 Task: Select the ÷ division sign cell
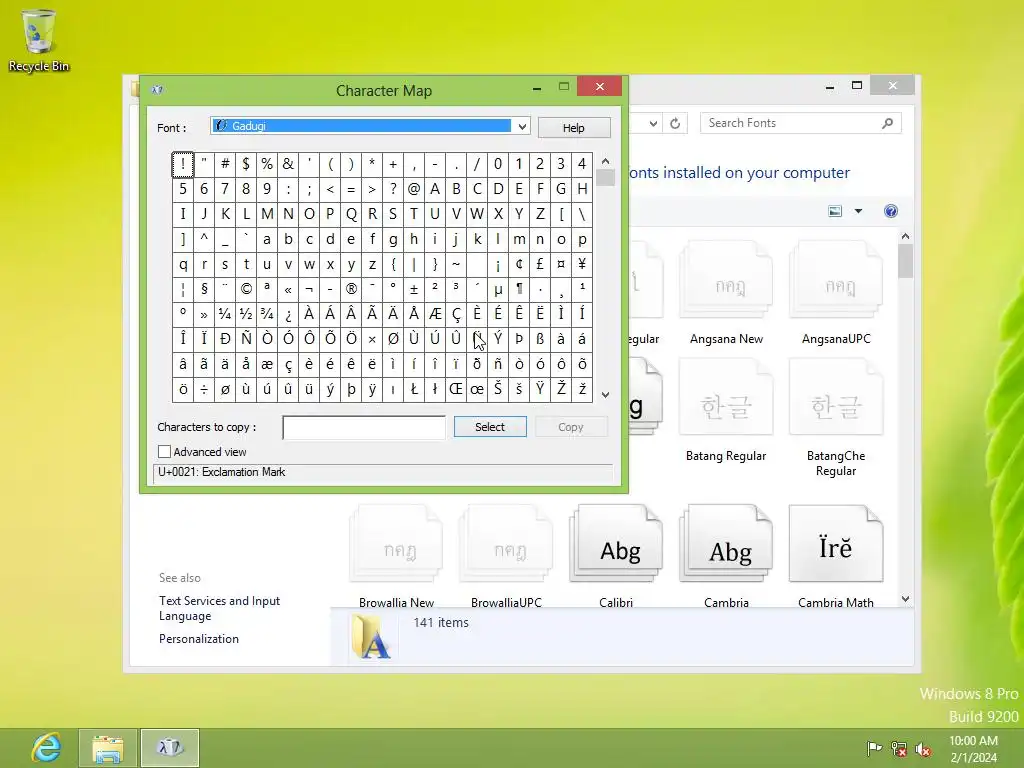[204, 389]
